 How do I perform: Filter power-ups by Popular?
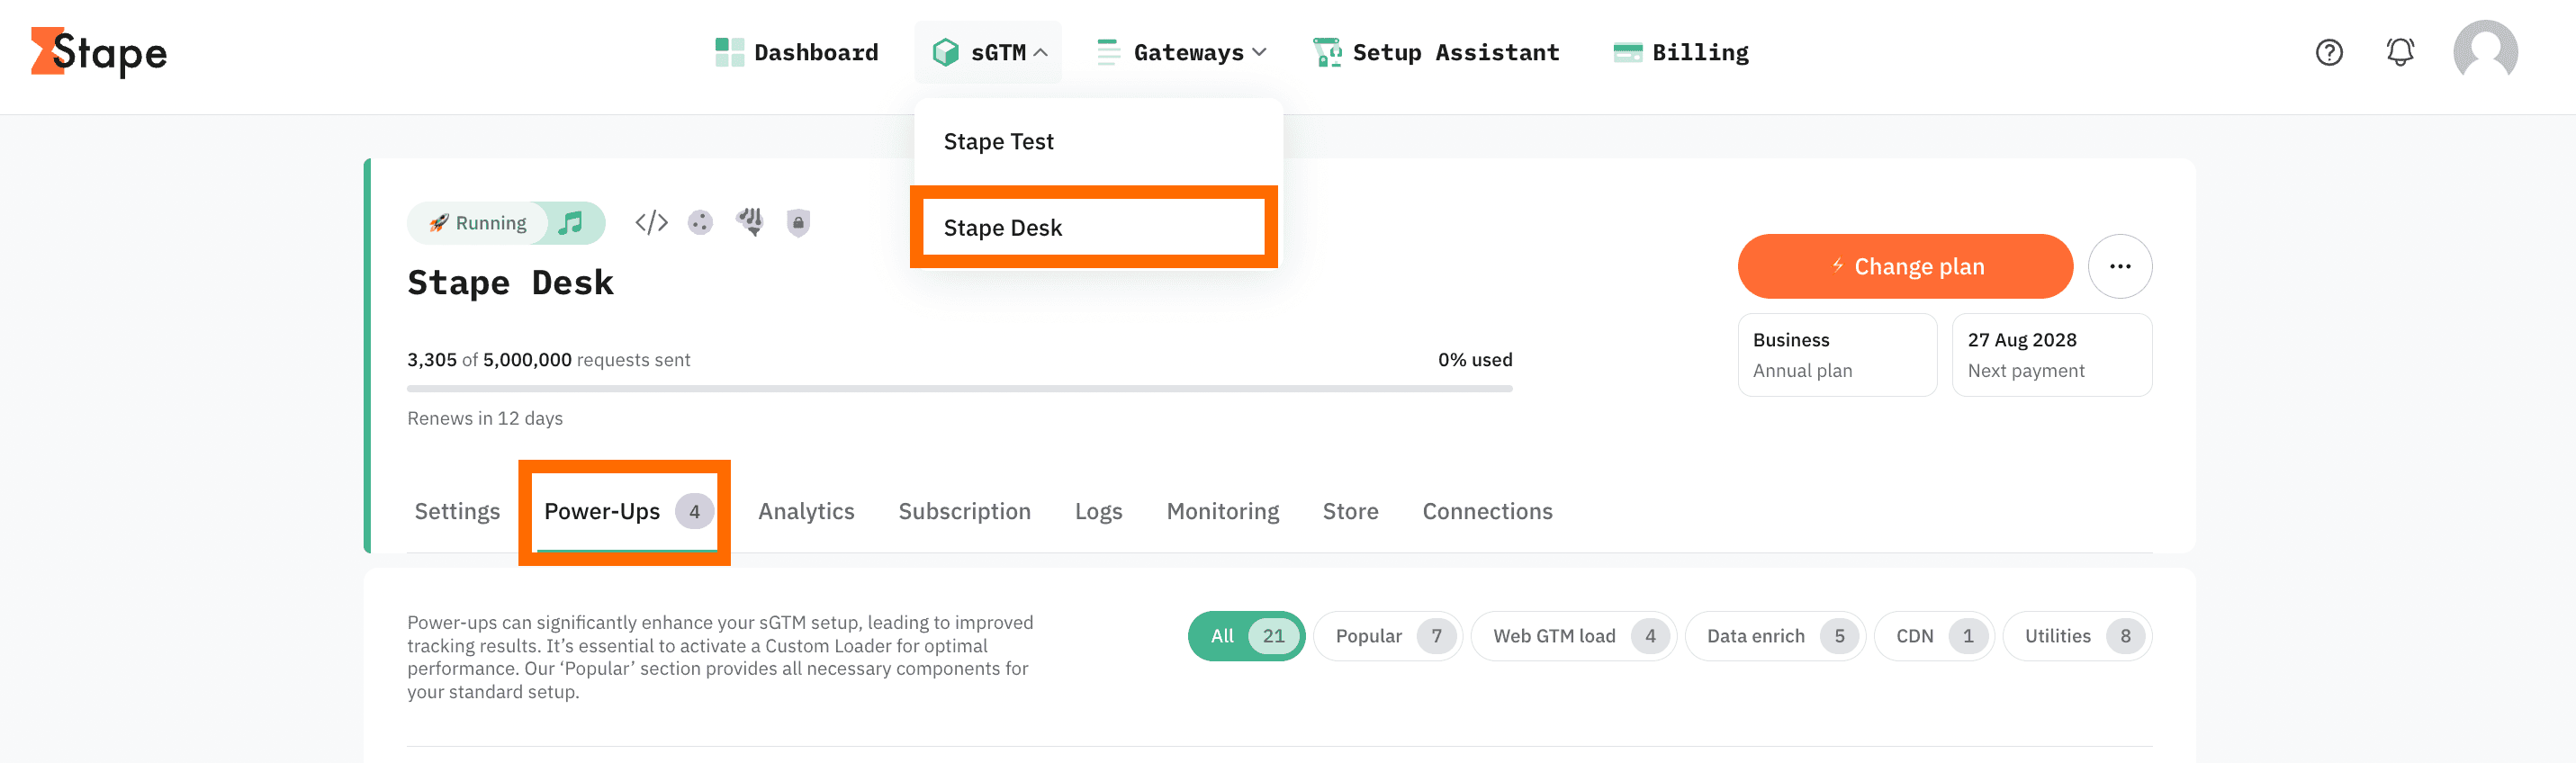1387,636
